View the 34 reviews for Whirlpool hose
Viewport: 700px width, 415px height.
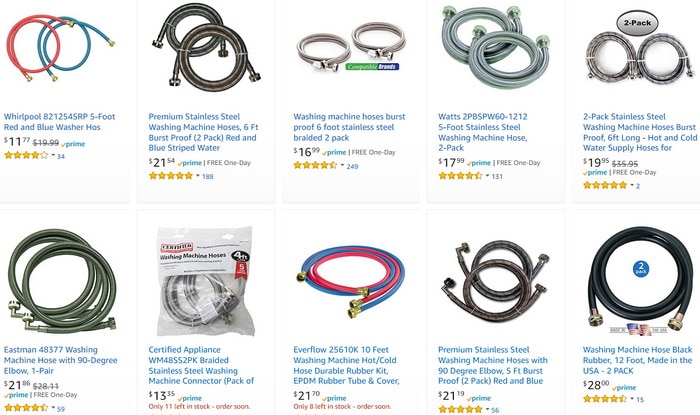pyautogui.click(x=61, y=157)
